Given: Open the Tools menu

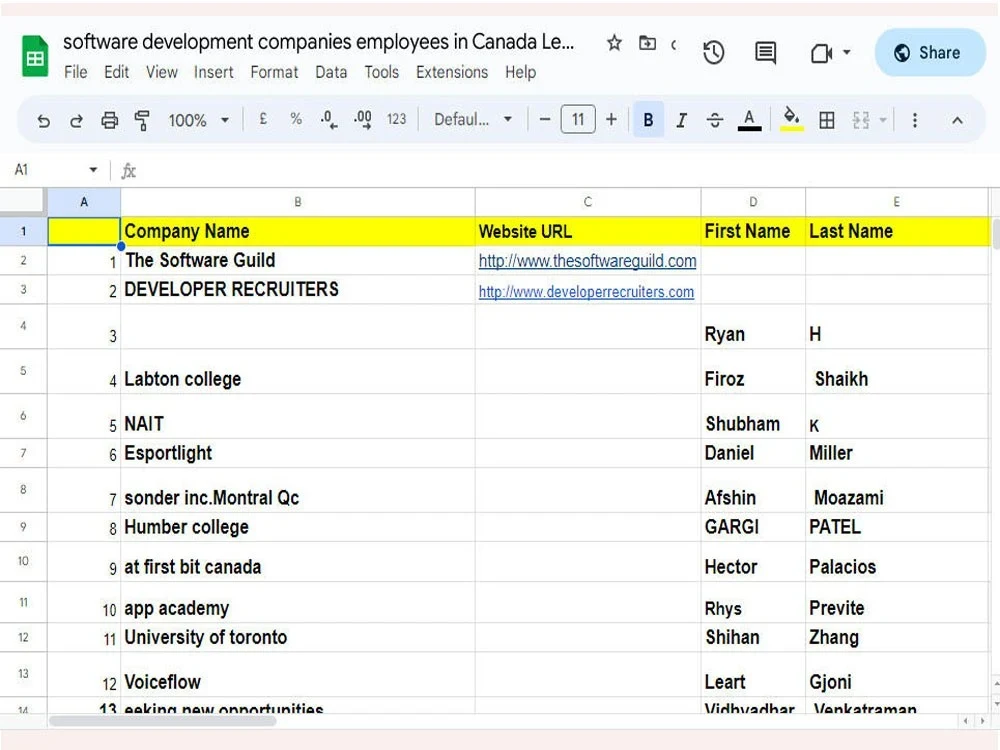Looking at the screenshot, I should tap(381, 72).
